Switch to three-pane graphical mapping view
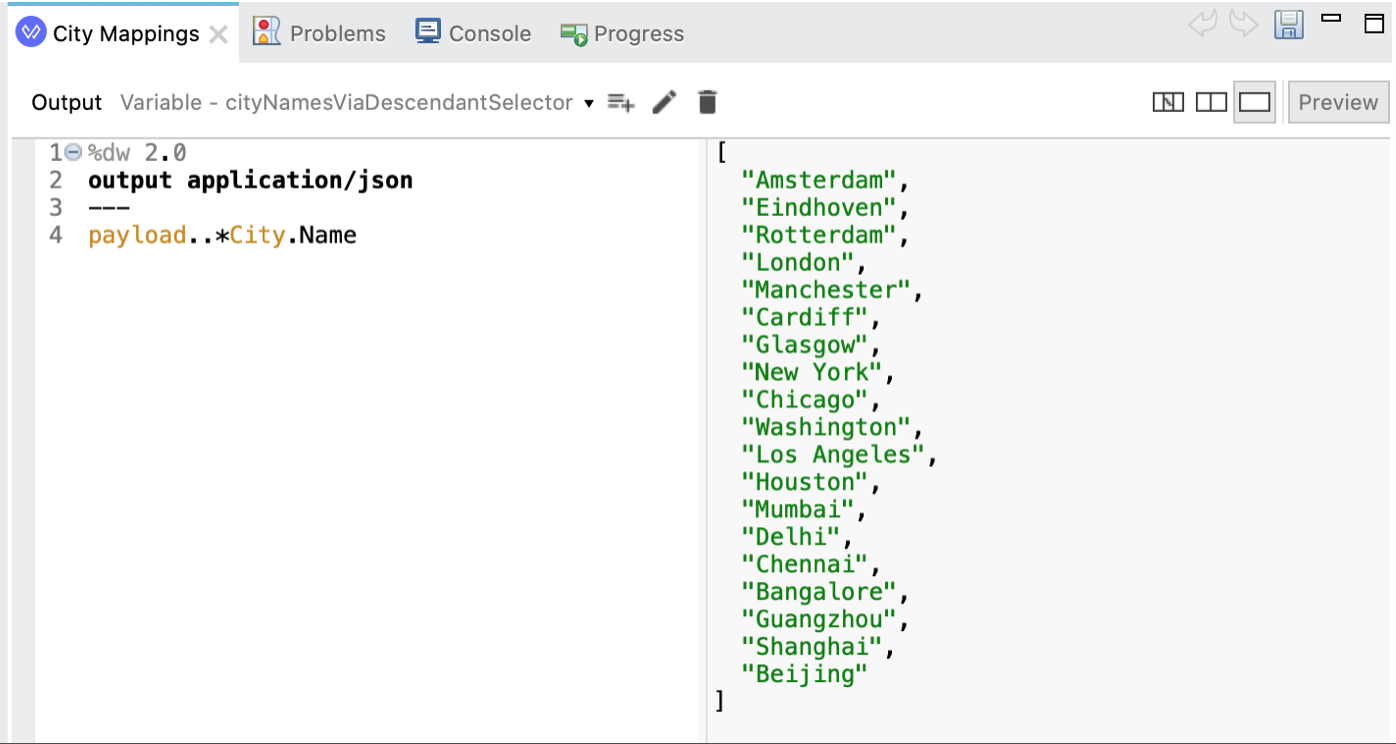Image resolution: width=1396 pixels, height=744 pixels. pyautogui.click(x=1168, y=102)
